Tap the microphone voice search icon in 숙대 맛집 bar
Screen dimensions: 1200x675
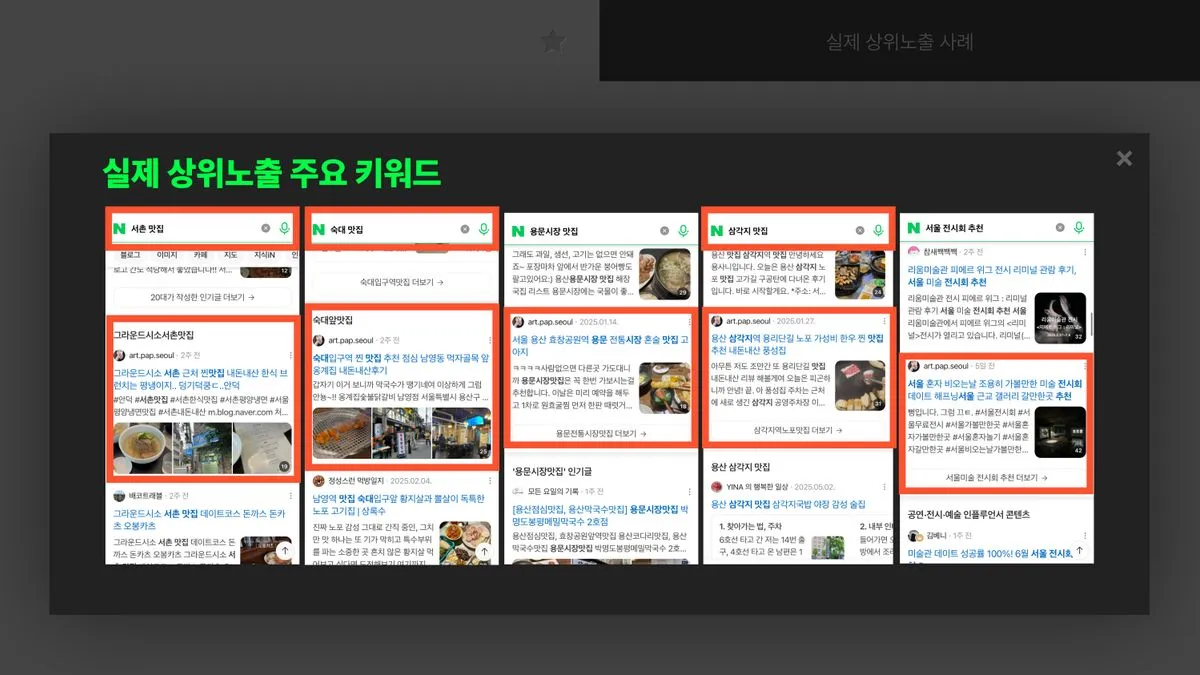click(485, 229)
